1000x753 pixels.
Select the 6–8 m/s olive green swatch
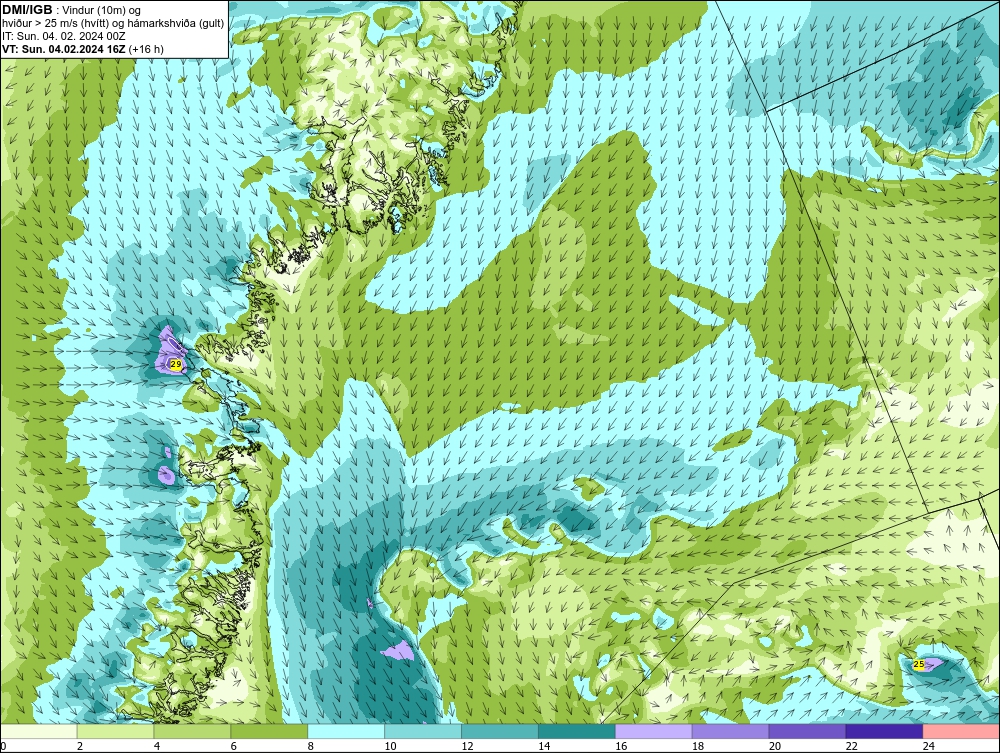tap(269, 731)
